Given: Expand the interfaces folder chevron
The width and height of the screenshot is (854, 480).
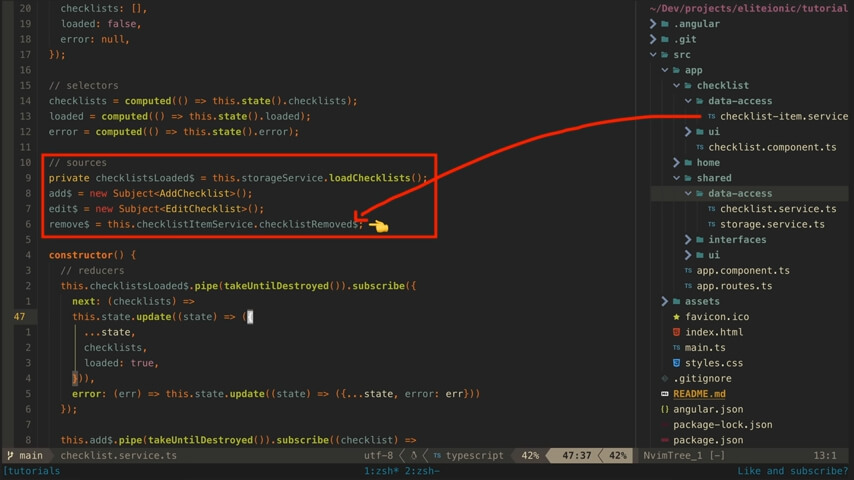Looking at the screenshot, I should point(688,240).
